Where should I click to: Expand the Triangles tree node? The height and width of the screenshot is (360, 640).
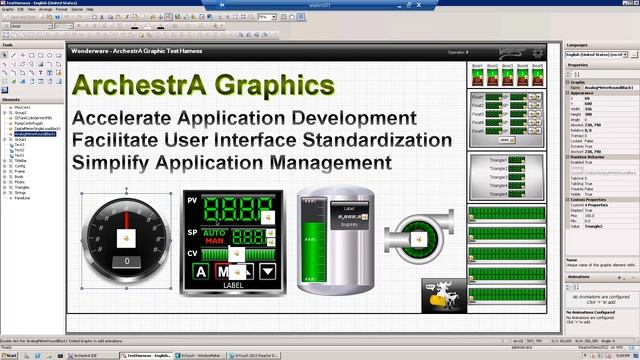point(4,187)
